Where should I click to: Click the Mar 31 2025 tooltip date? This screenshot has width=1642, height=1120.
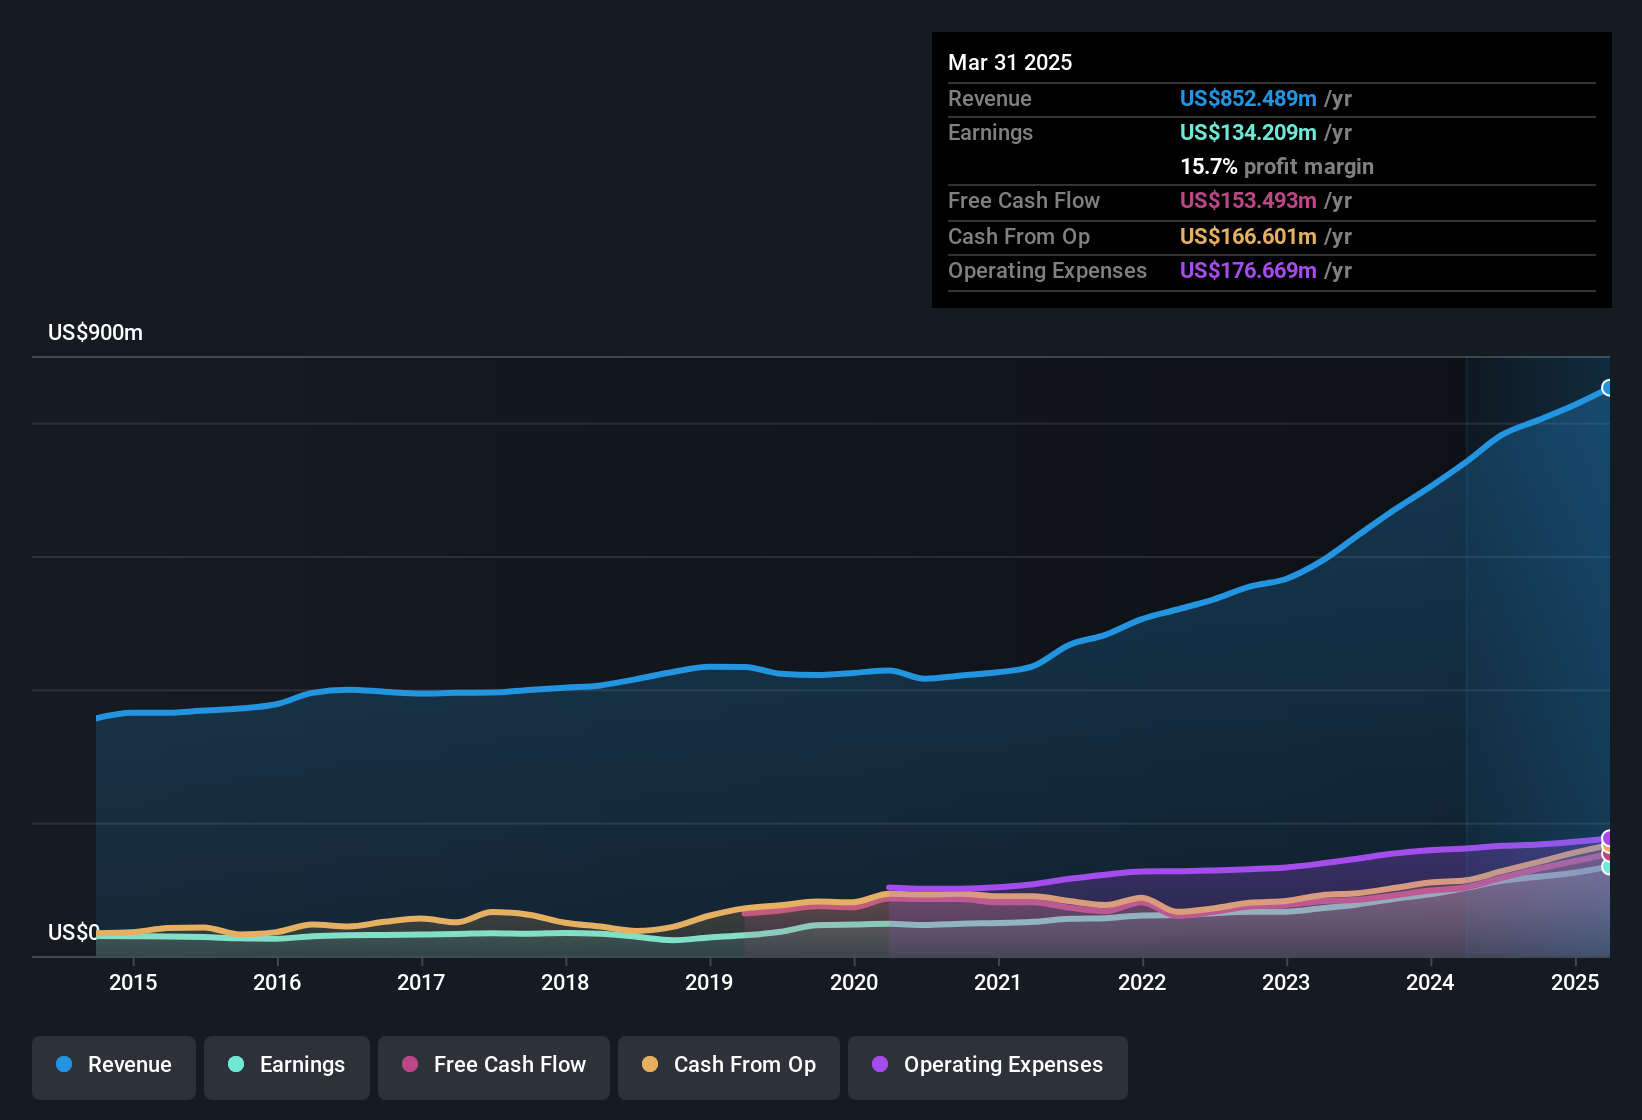tap(1010, 63)
